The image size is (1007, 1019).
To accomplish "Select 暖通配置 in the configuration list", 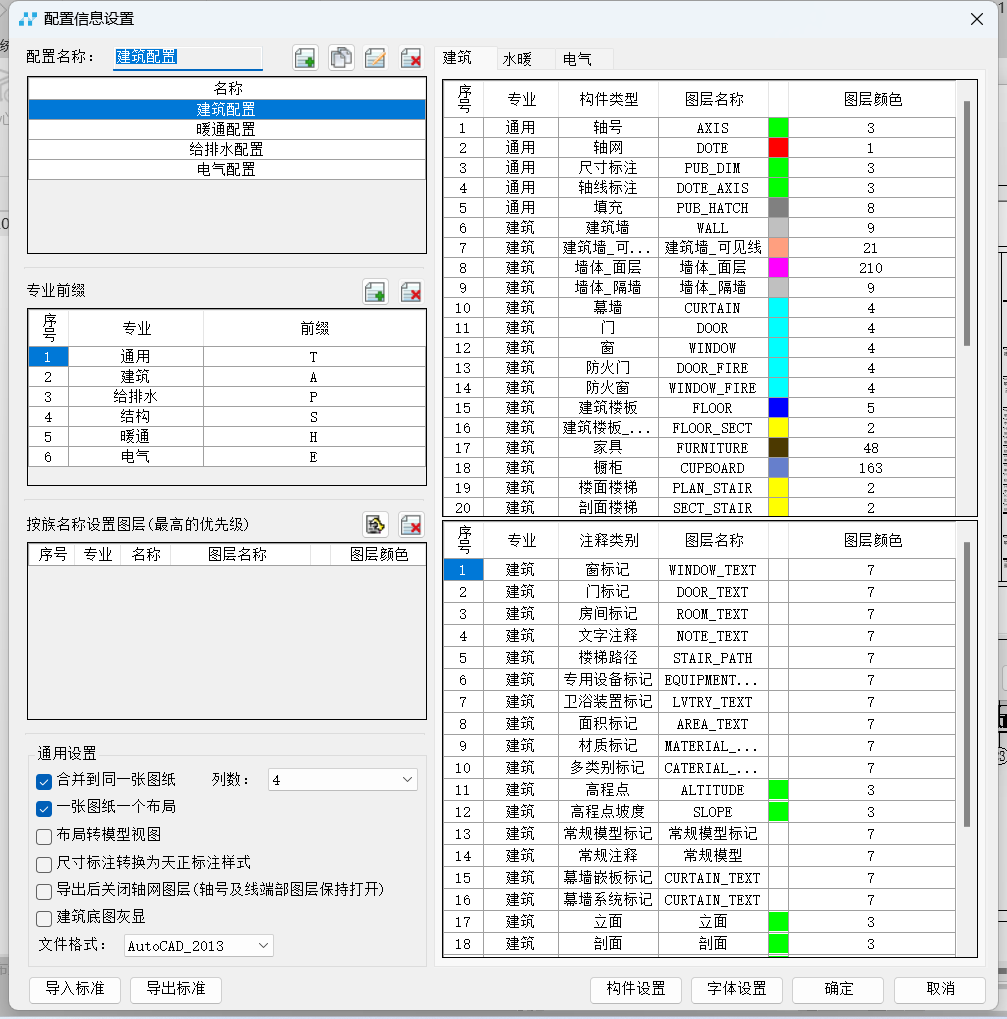I will click(x=226, y=129).
